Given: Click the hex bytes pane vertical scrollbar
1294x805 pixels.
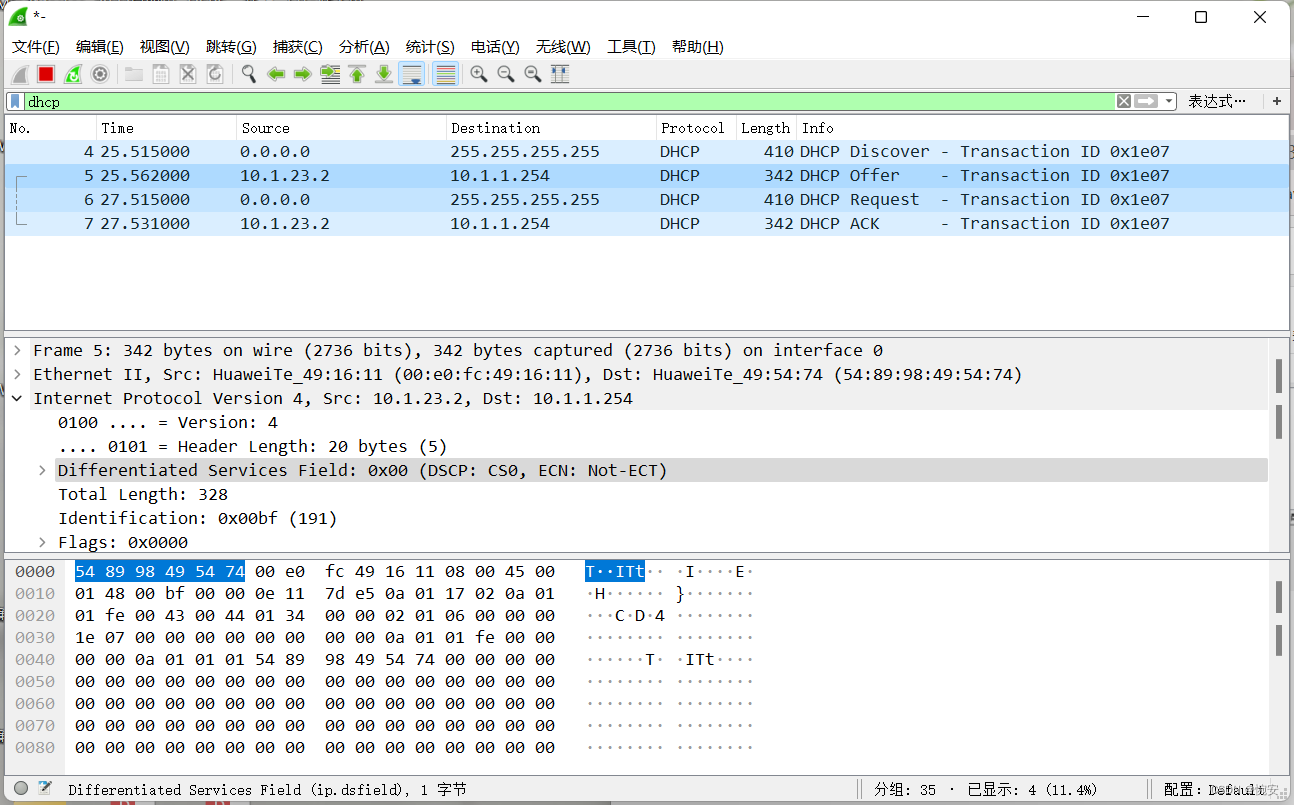Looking at the screenshot, I should point(1279,665).
